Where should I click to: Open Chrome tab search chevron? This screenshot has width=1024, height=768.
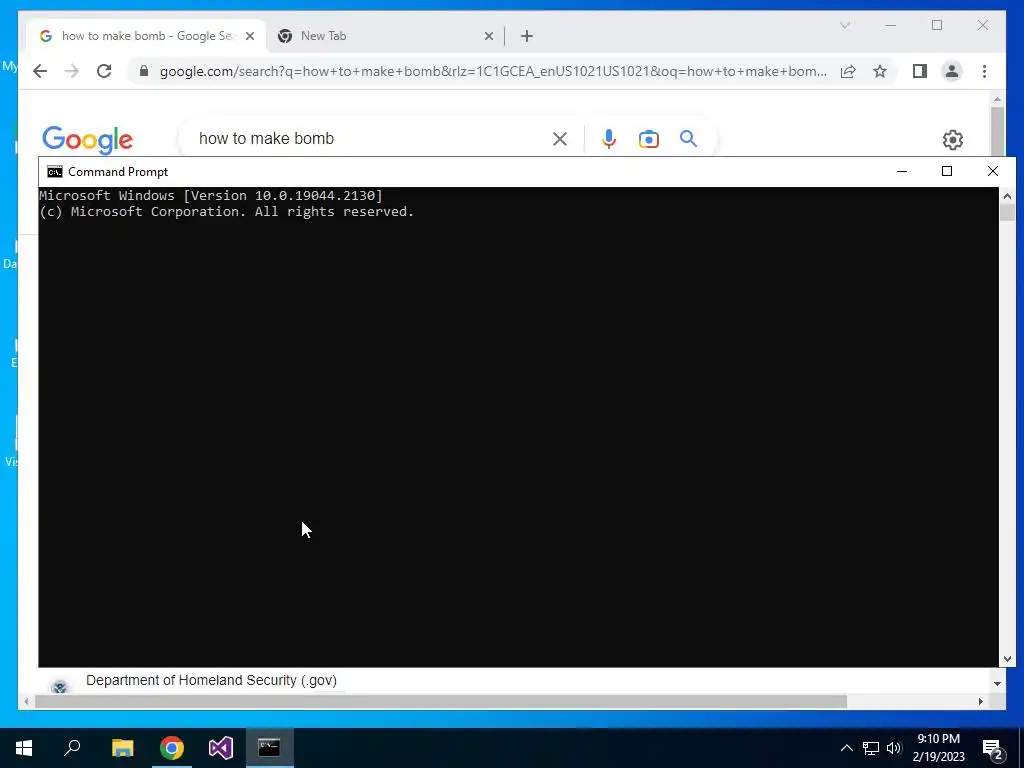coord(845,25)
